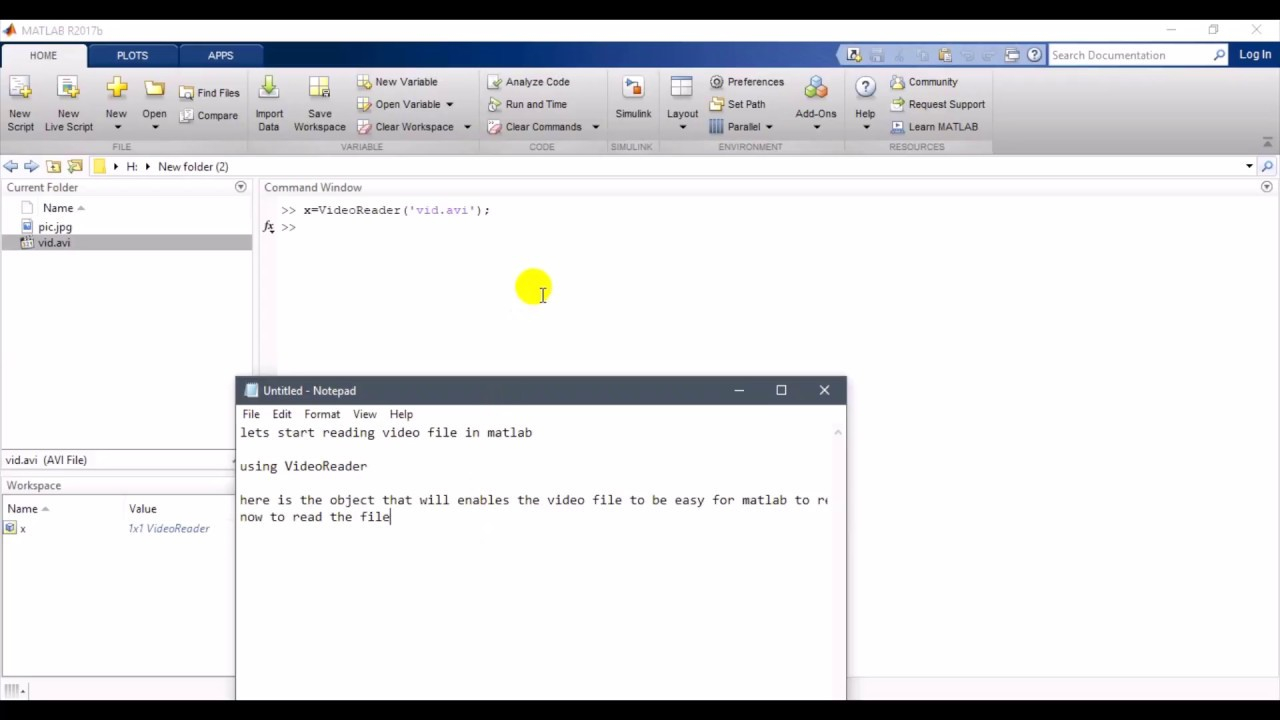
Task: Click Save Workspace
Action: (320, 104)
